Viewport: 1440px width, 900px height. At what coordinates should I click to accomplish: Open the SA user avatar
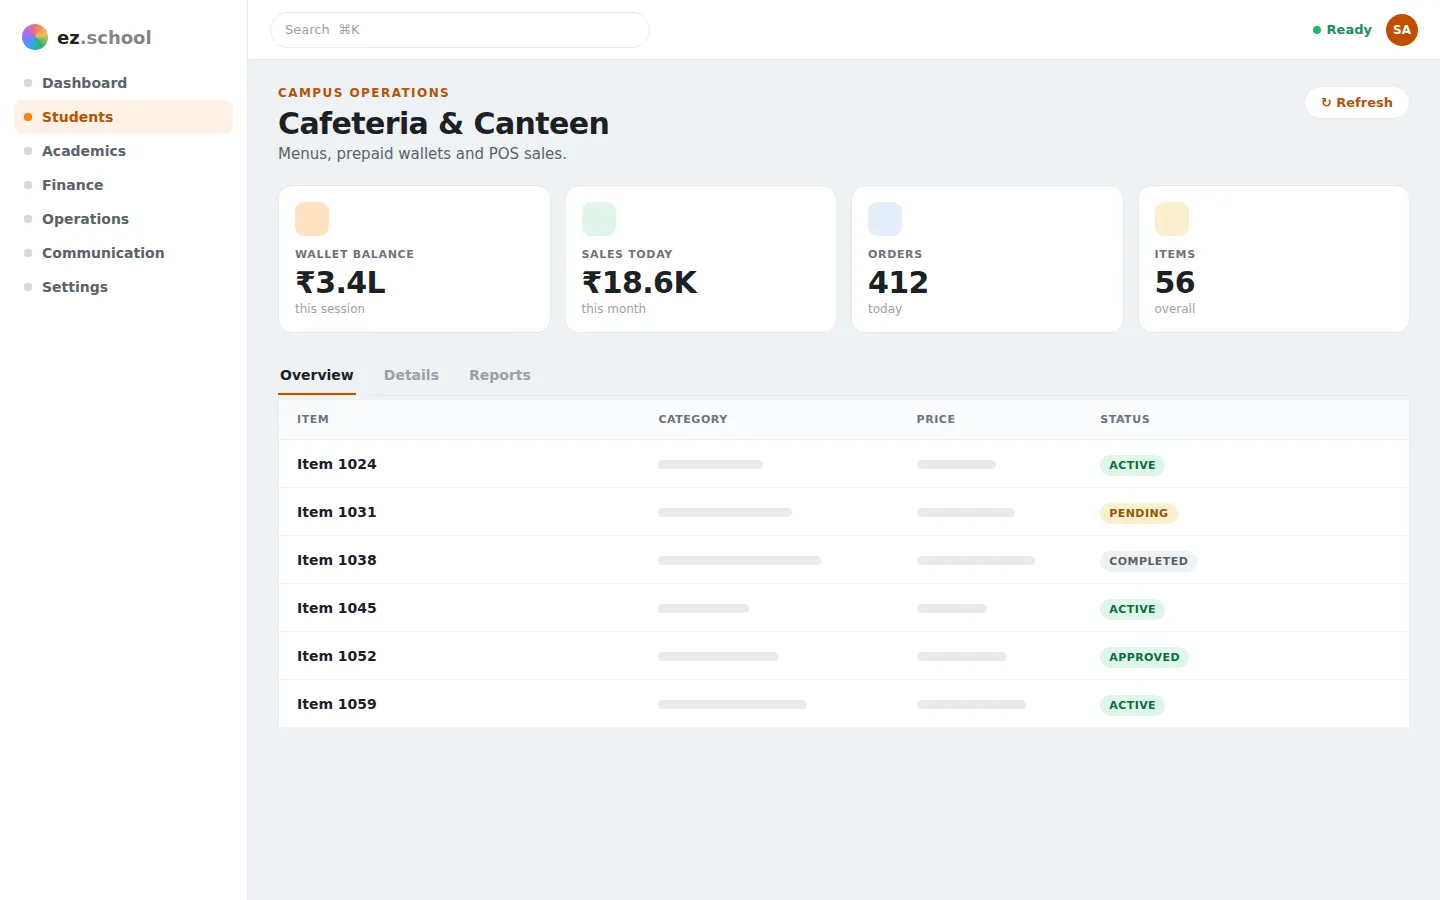(x=1402, y=30)
